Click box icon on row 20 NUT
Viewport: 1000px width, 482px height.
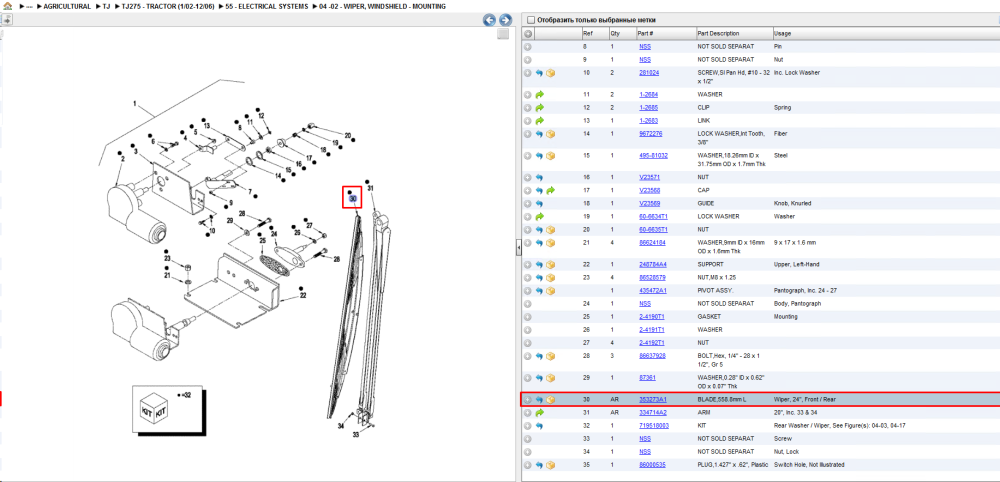pyautogui.click(x=550, y=230)
